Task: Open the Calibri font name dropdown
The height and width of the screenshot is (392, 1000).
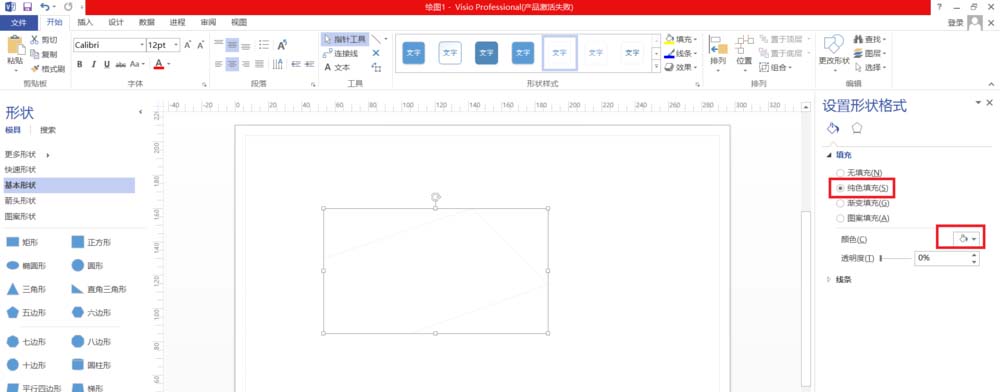Action: (x=142, y=45)
